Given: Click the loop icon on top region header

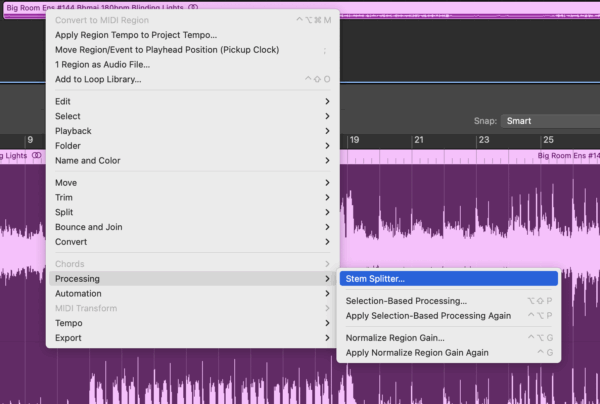Looking at the screenshot, I should click(193, 7).
